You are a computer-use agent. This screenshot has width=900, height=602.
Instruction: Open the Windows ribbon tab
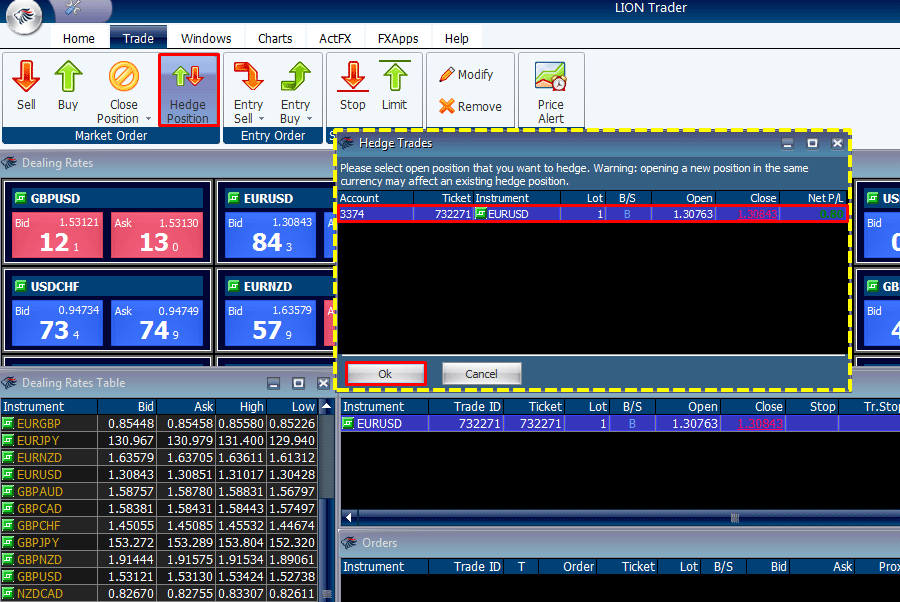206,38
